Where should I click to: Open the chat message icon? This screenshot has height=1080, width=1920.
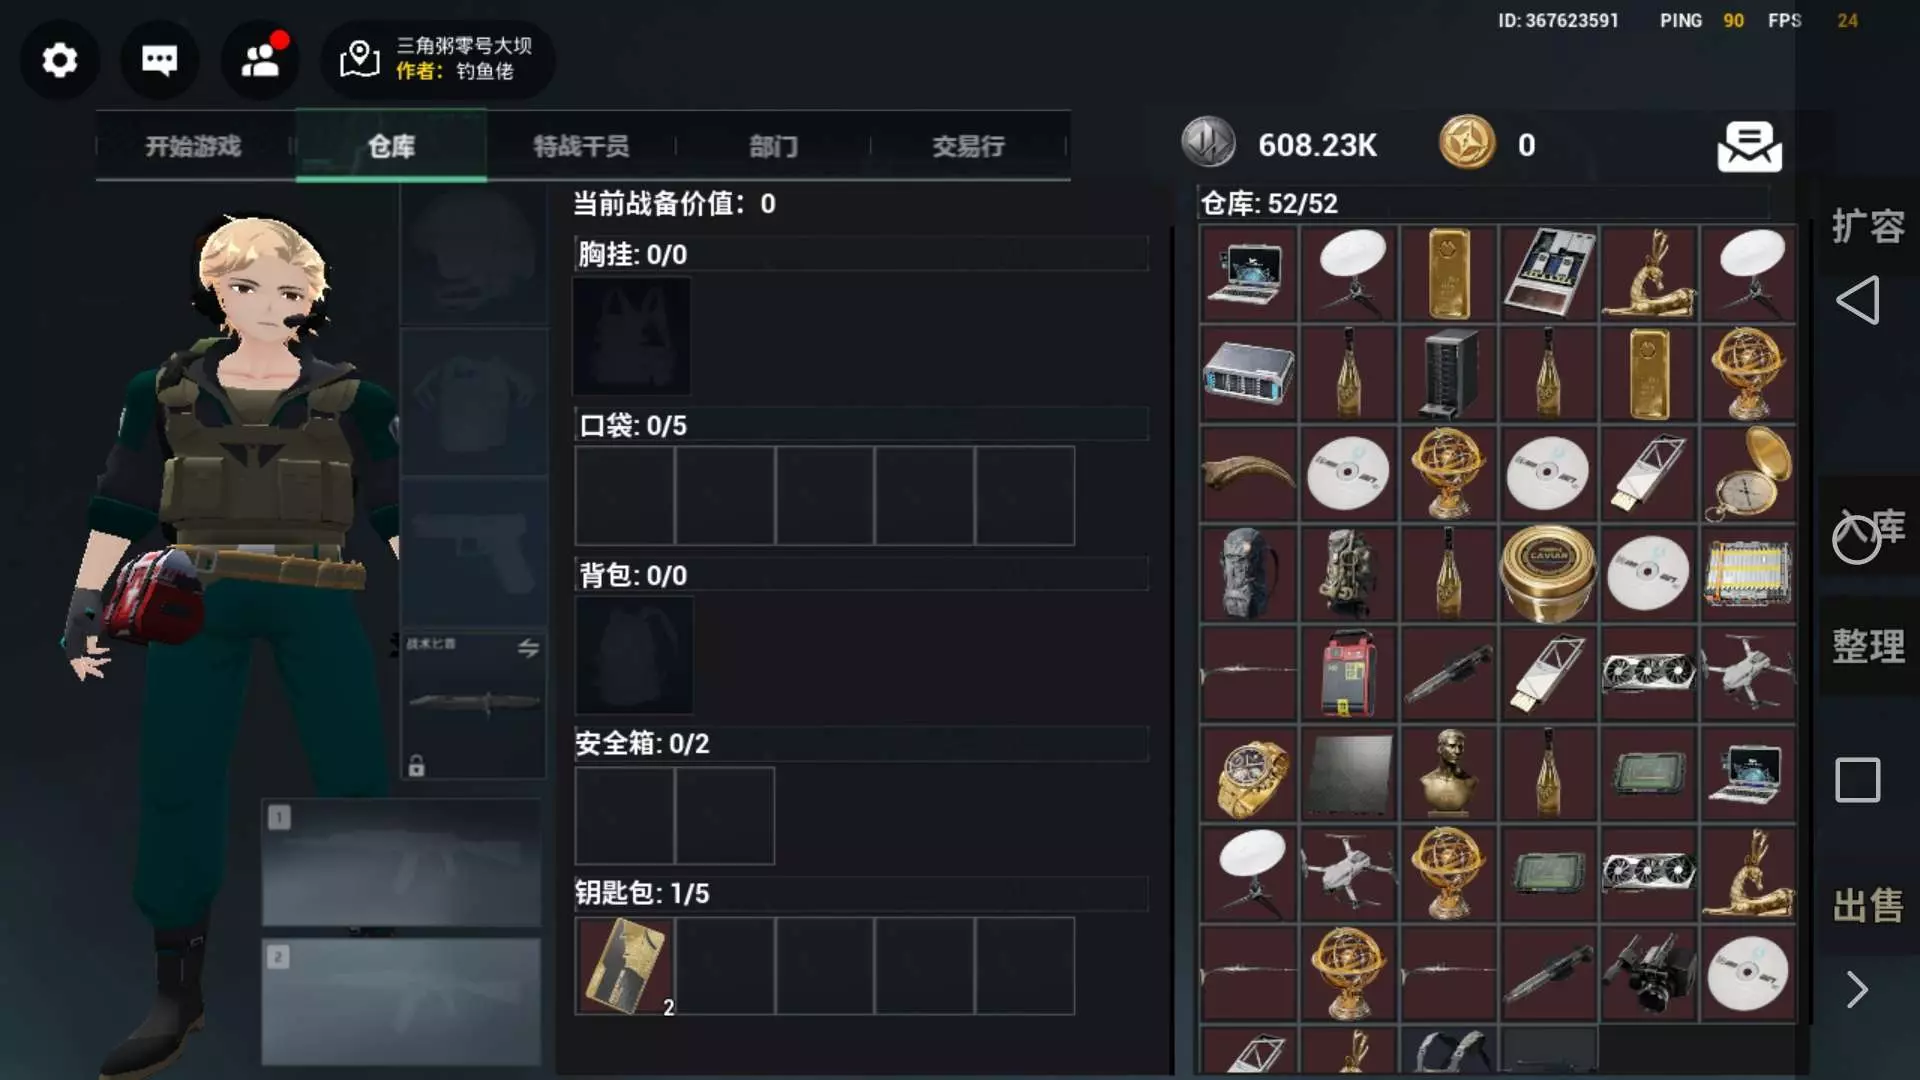[x=160, y=61]
